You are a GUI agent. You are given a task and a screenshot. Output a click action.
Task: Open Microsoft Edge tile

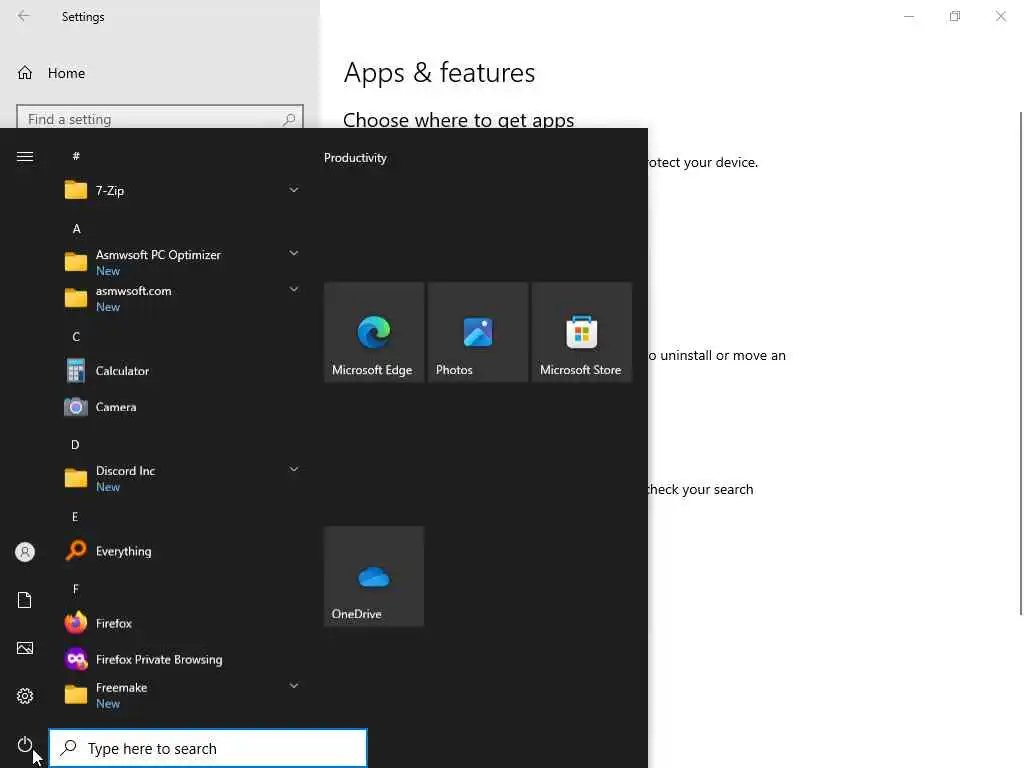click(x=374, y=332)
